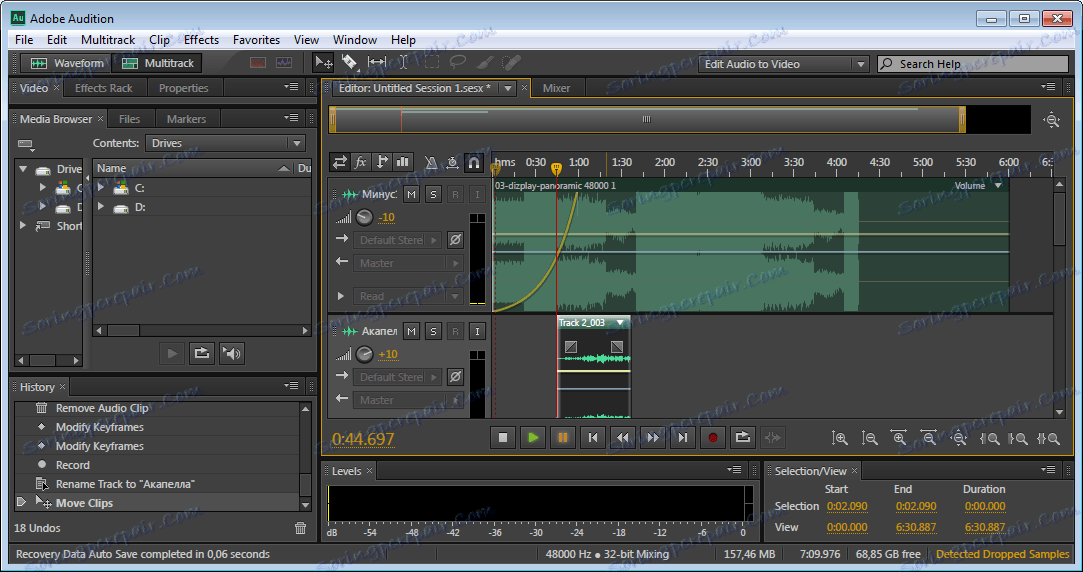This screenshot has width=1083, height=572.
Task: Open the Multitrack menu
Action: tap(107, 40)
